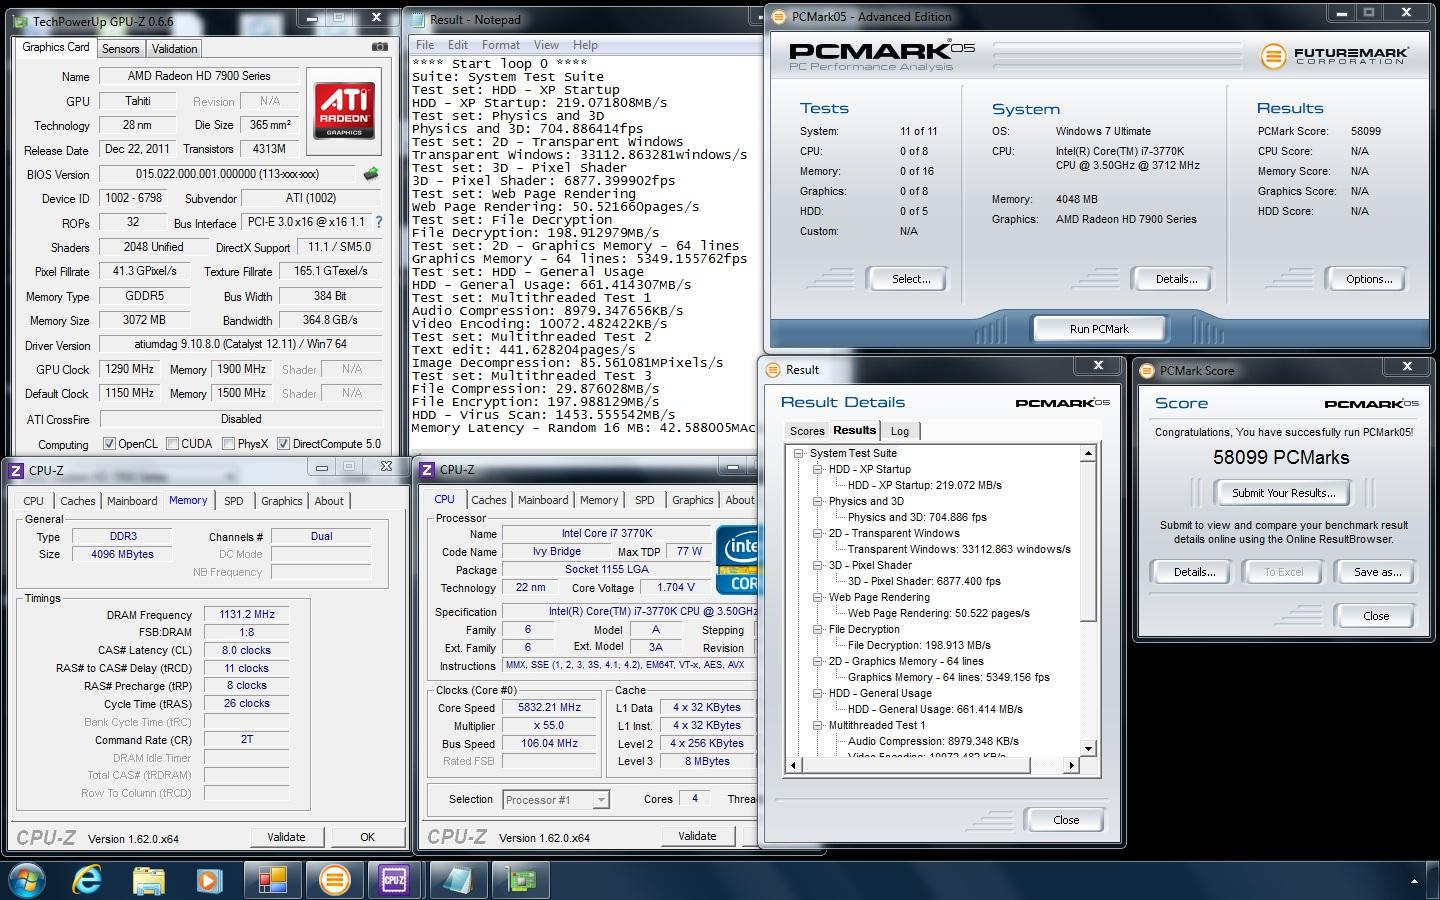Open Windows Media Player from the taskbar

click(x=209, y=880)
